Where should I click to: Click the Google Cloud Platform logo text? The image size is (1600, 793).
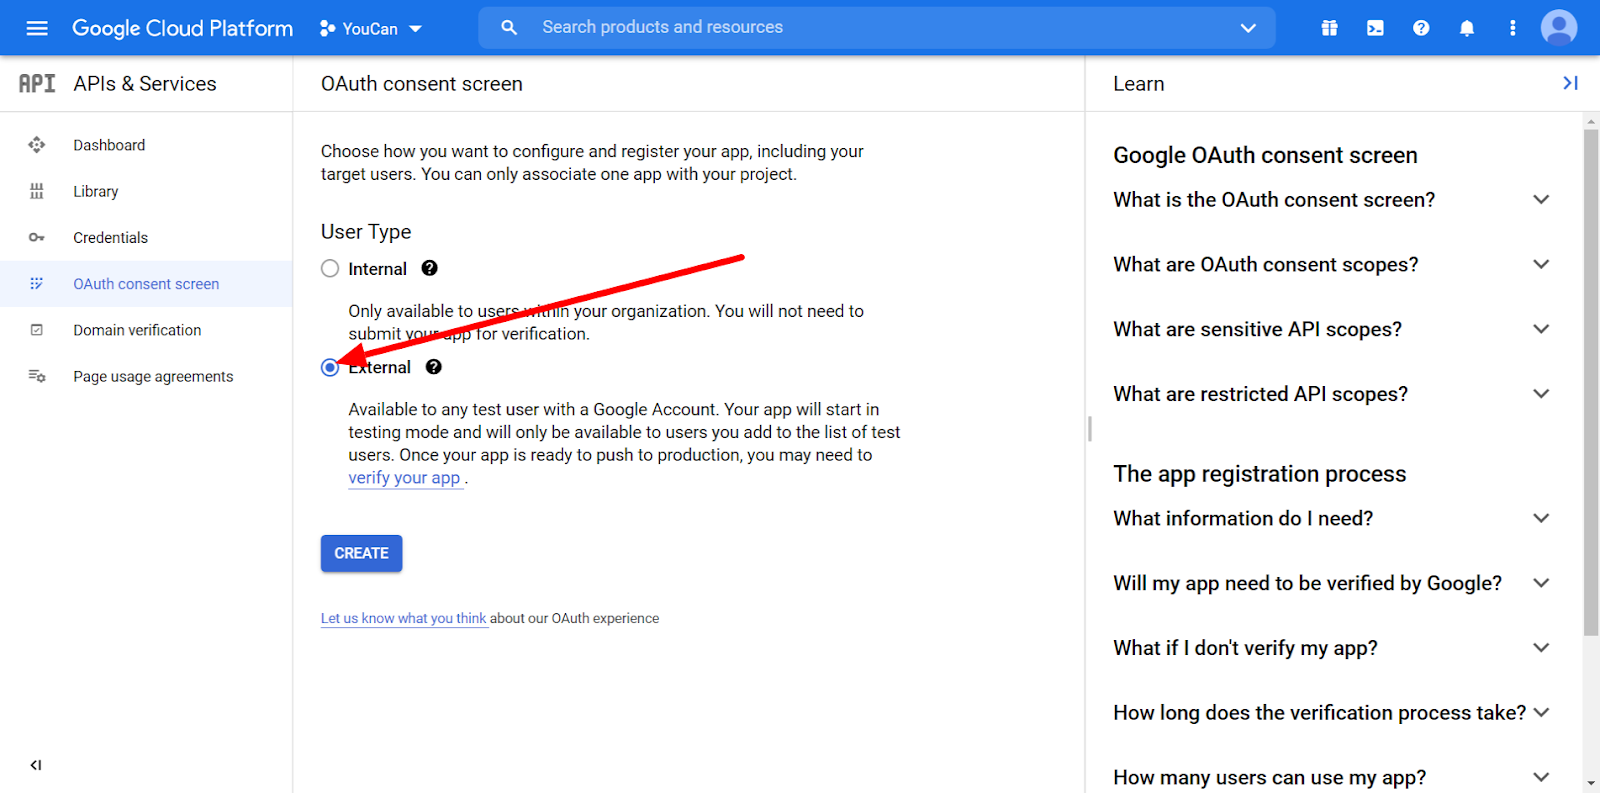(x=182, y=28)
